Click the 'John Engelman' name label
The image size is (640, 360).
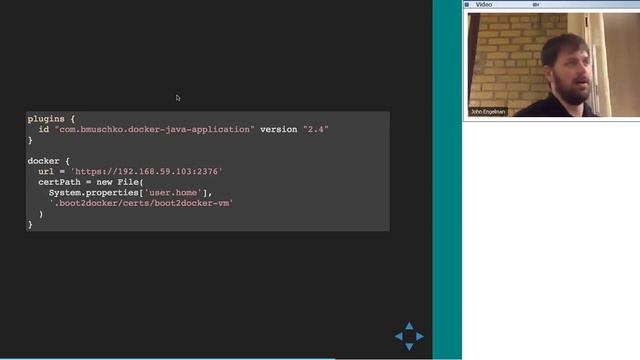click(488, 112)
